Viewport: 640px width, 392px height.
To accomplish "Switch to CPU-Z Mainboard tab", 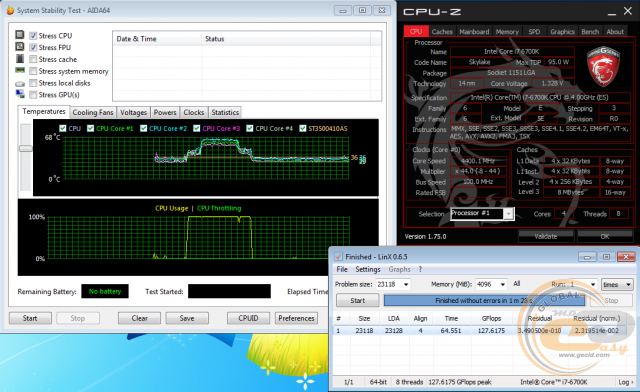I will pyautogui.click(x=474, y=31).
